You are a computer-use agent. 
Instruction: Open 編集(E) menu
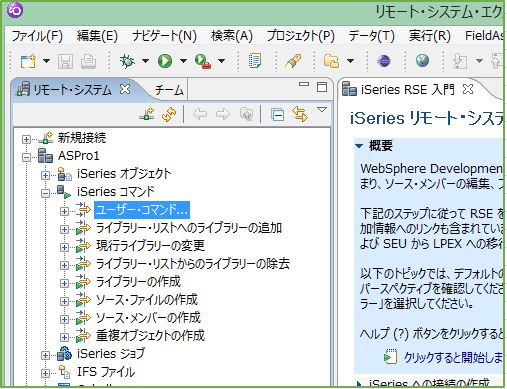[97, 36]
